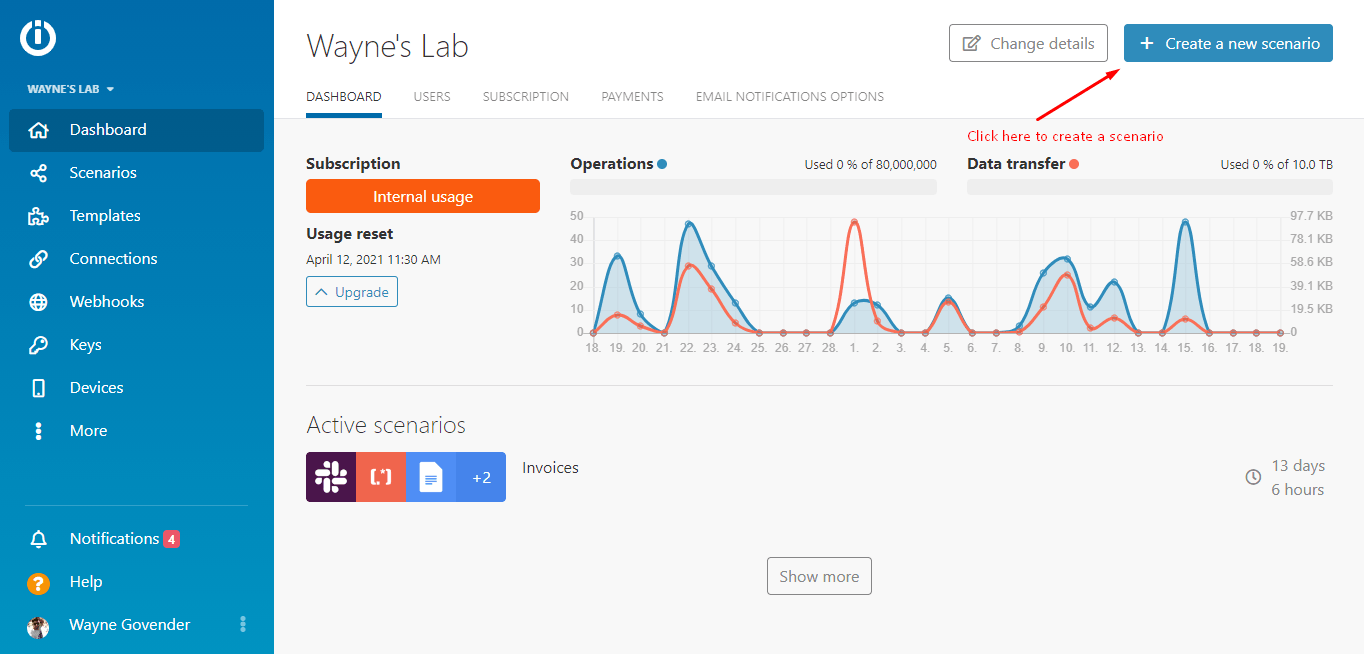
Task: Open Templates puzzle-piece icon in sidebar
Action: [x=39, y=216]
